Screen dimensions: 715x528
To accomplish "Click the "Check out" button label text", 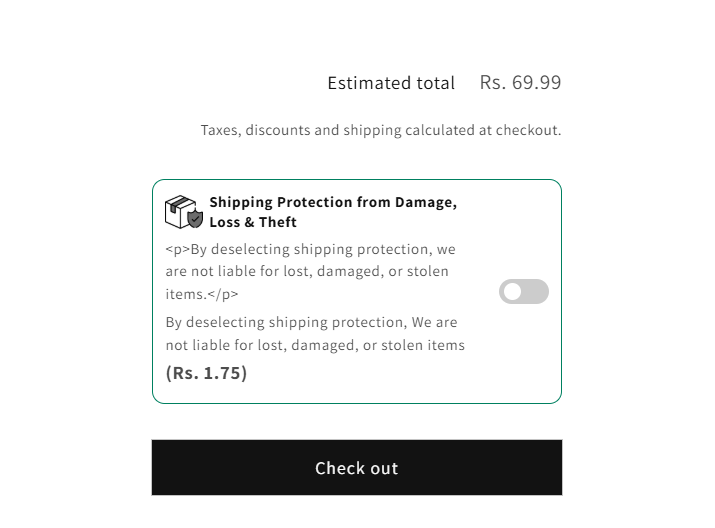I will click(356, 468).
